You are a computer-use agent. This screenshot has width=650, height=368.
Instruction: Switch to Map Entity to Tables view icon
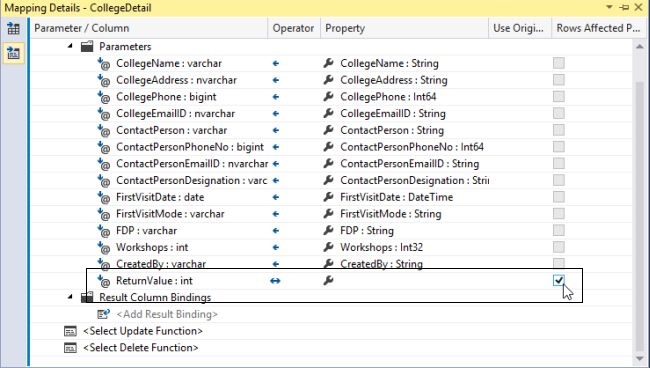coord(13,29)
